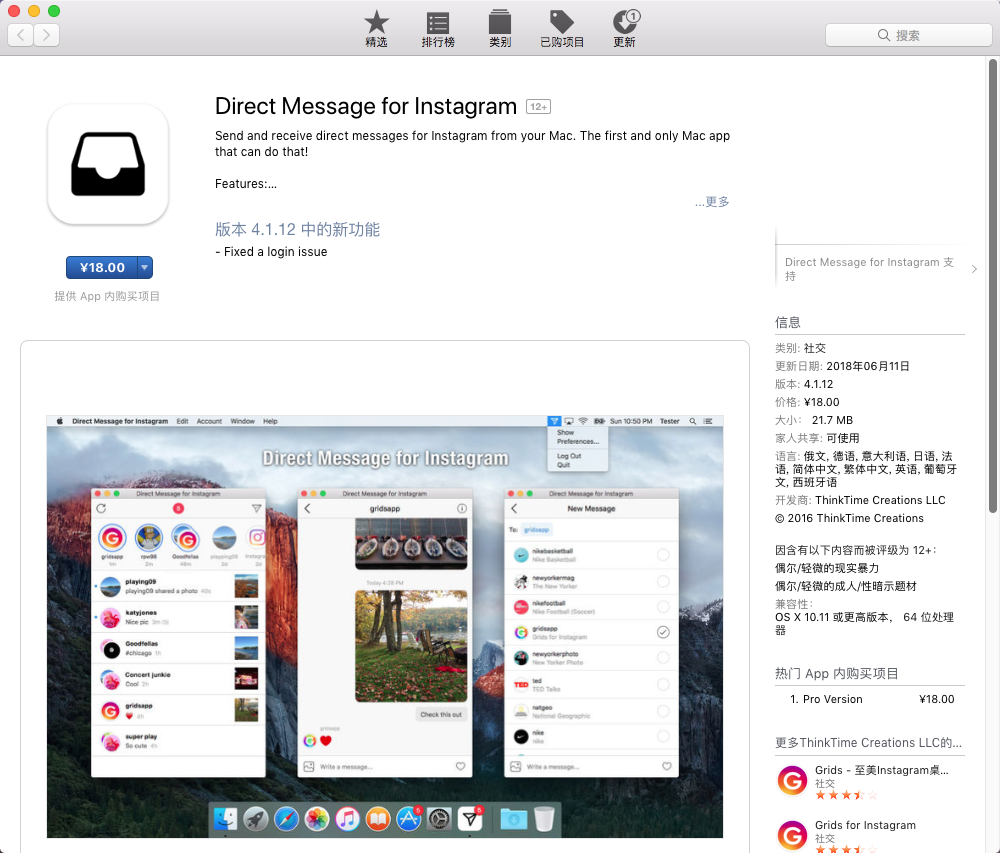Click the 版本 4.1.12 中的新功能 heading
The width and height of the screenshot is (1000, 853).
[297, 230]
